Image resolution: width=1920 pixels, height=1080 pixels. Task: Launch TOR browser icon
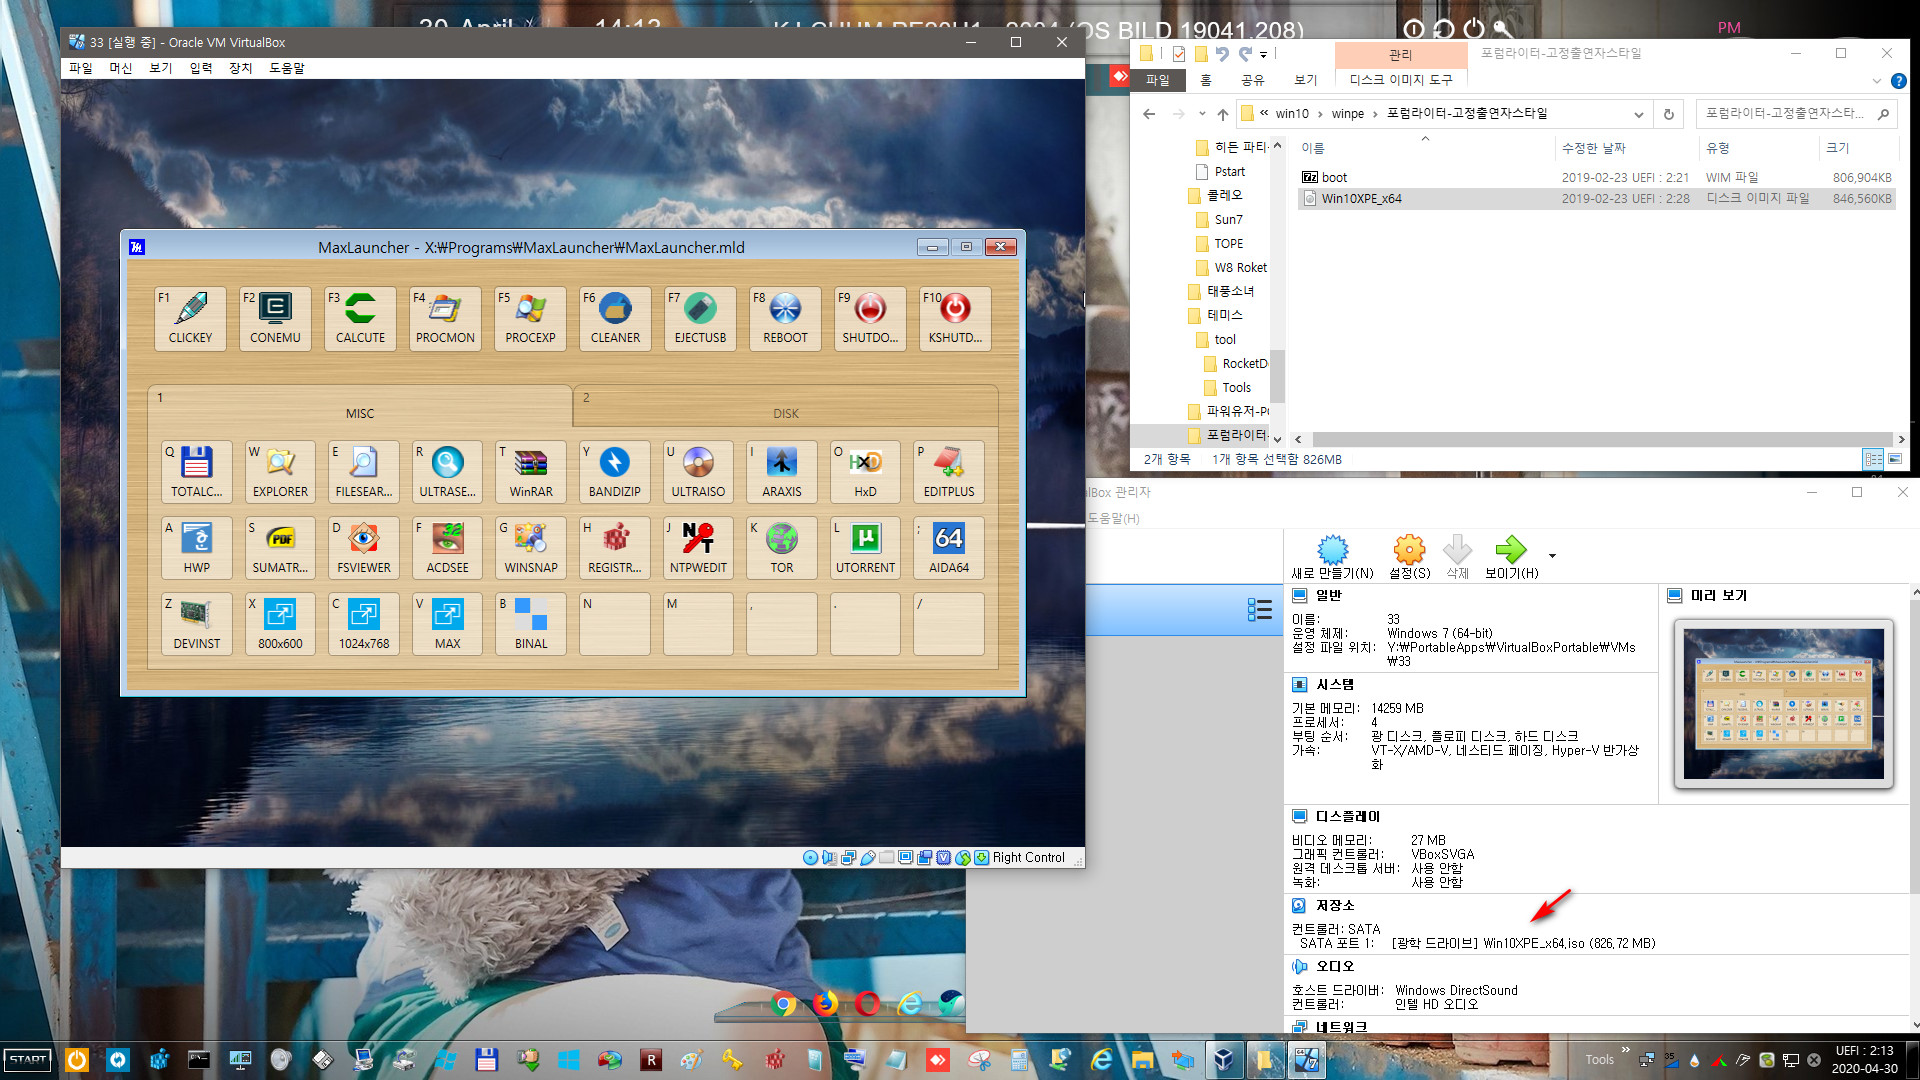(x=781, y=548)
